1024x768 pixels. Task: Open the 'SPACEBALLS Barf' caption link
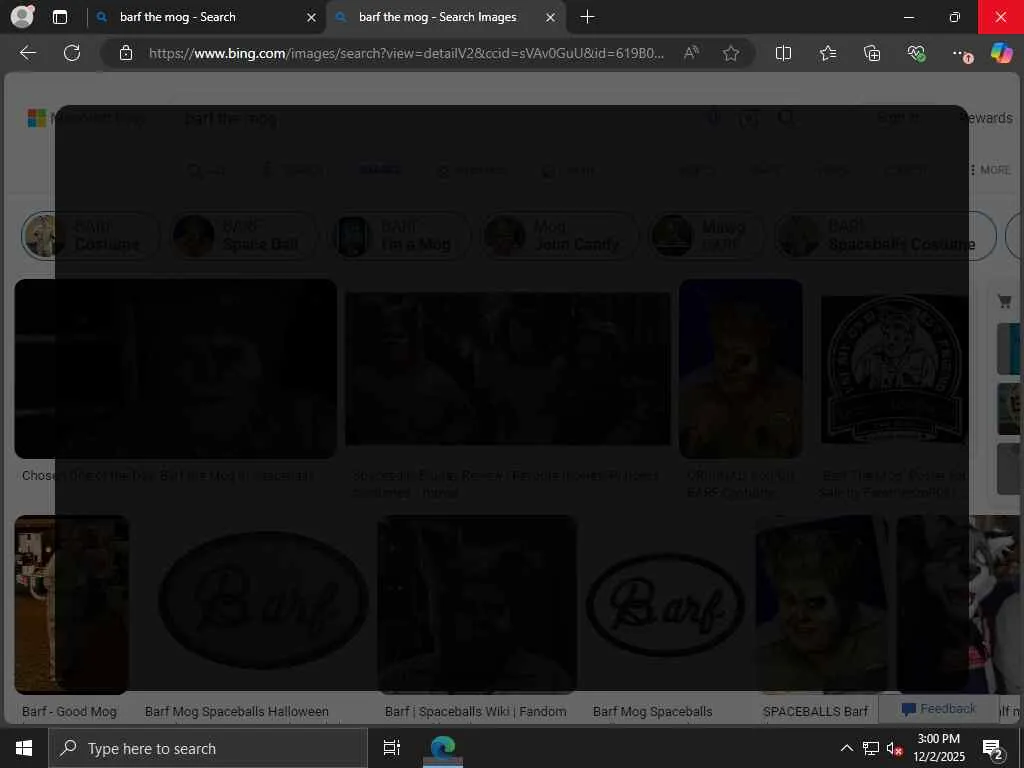pyautogui.click(x=815, y=711)
